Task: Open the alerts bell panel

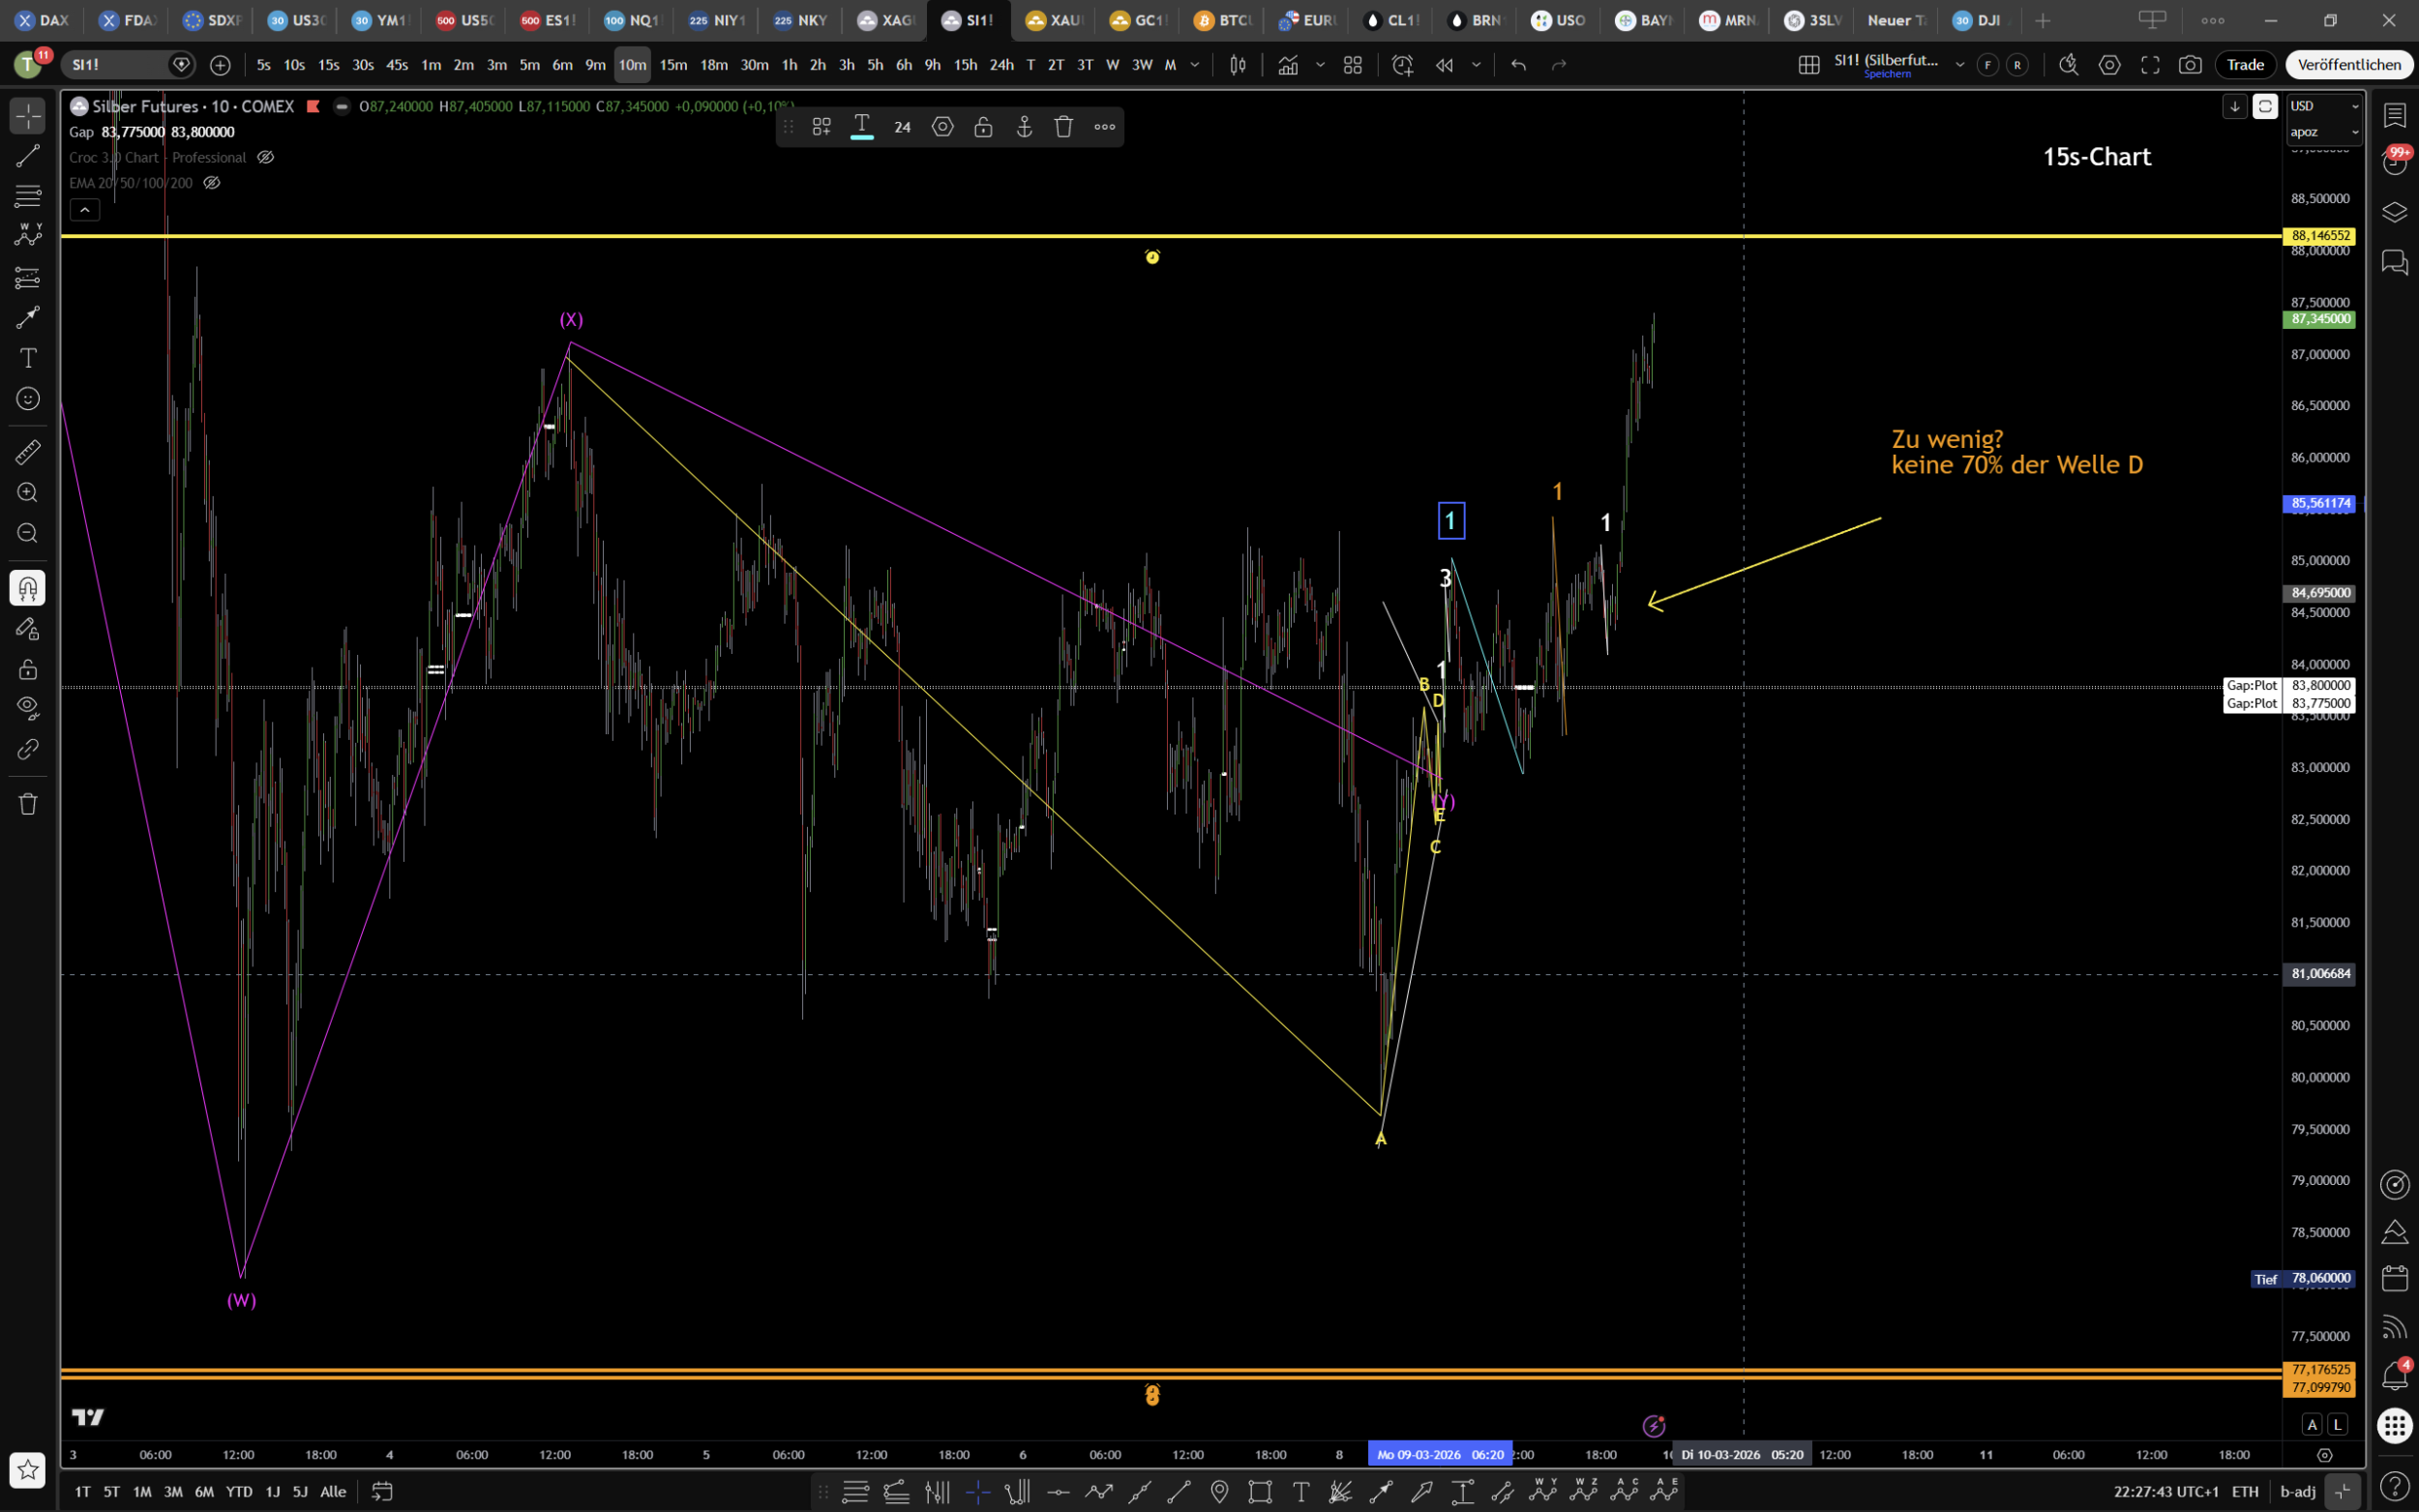Action: click(x=2395, y=1376)
